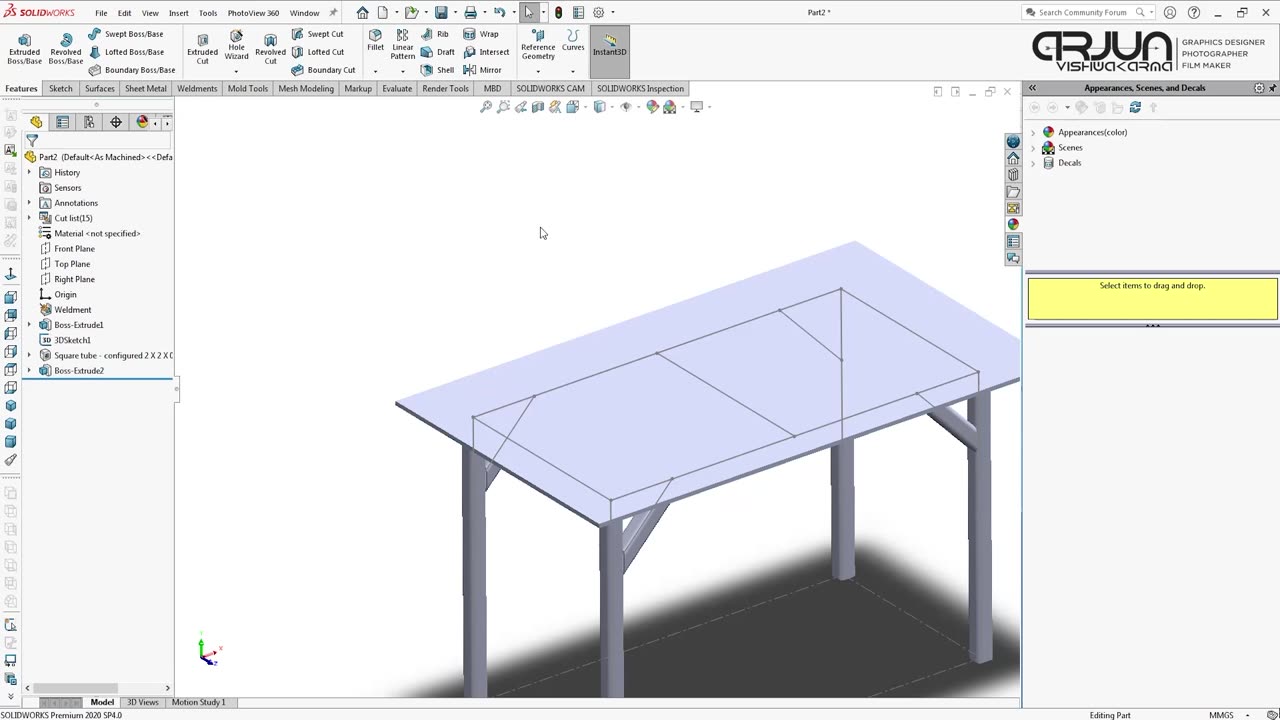Switch to the Evaluate tab
Viewport: 1280px width, 720px height.
point(397,88)
